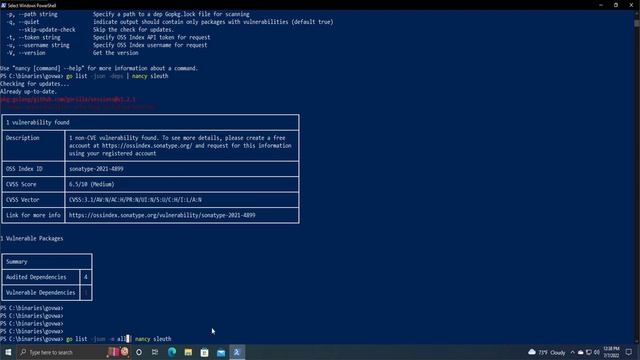Close the Windows PowerShell window

pyautogui.click(x=631, y=5)
